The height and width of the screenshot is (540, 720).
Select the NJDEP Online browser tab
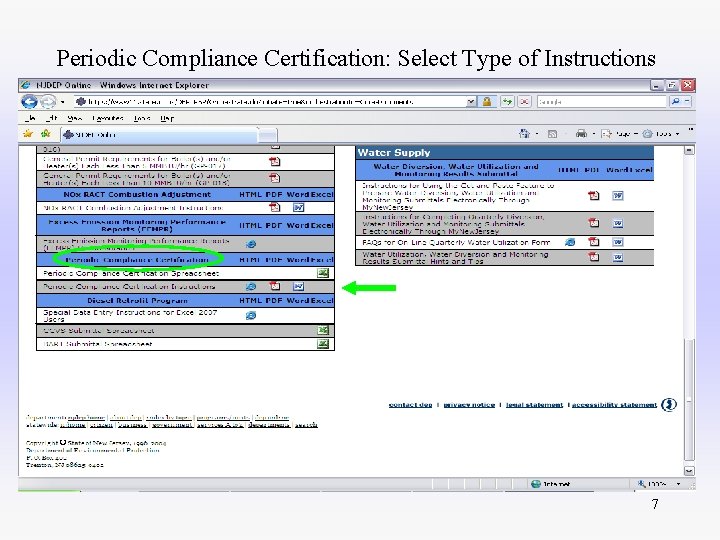[158, 135]
